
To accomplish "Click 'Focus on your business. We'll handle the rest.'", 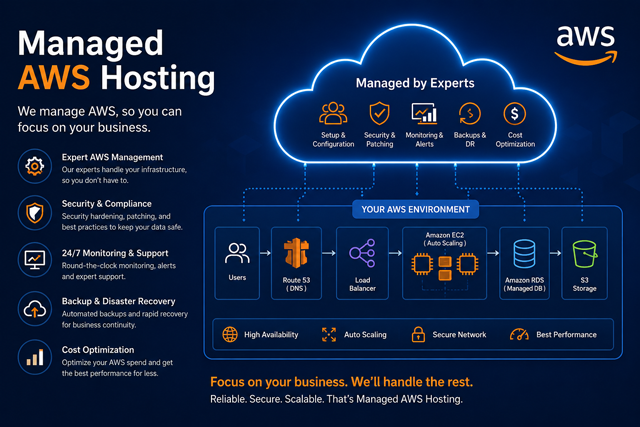I will pos(341,382).
